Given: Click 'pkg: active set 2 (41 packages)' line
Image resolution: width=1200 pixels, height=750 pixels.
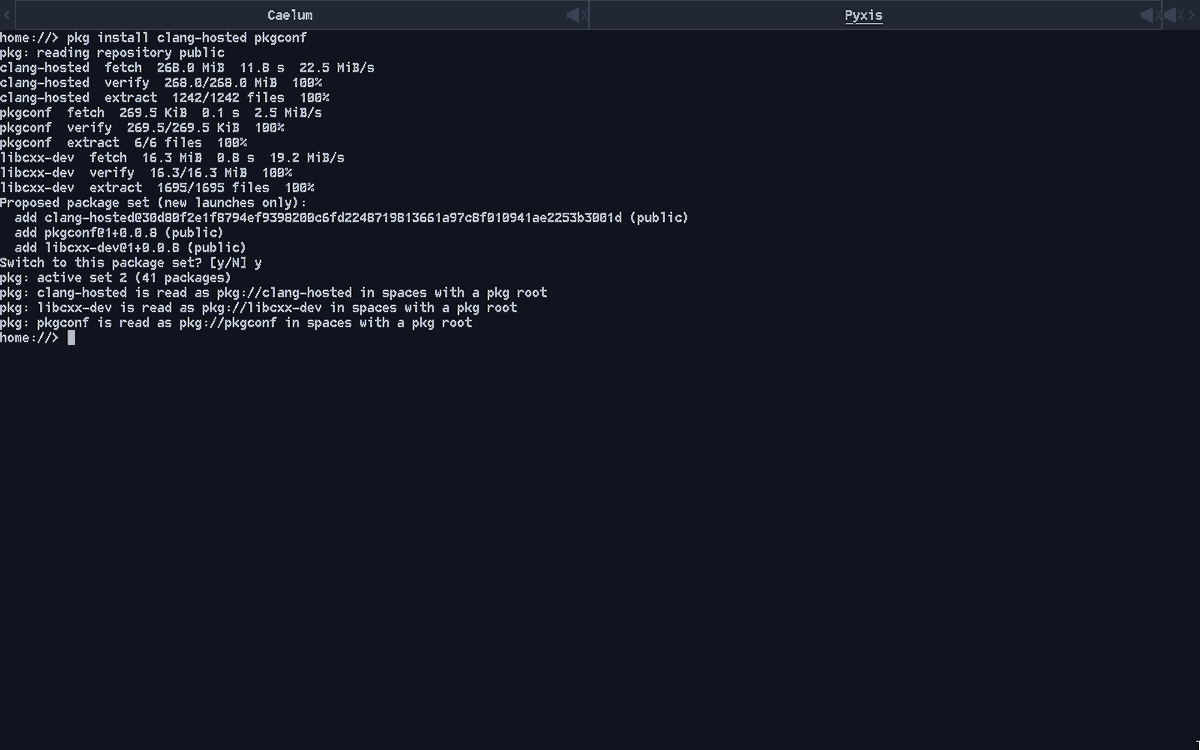Looking at the screenshot, I should (116, 278).
